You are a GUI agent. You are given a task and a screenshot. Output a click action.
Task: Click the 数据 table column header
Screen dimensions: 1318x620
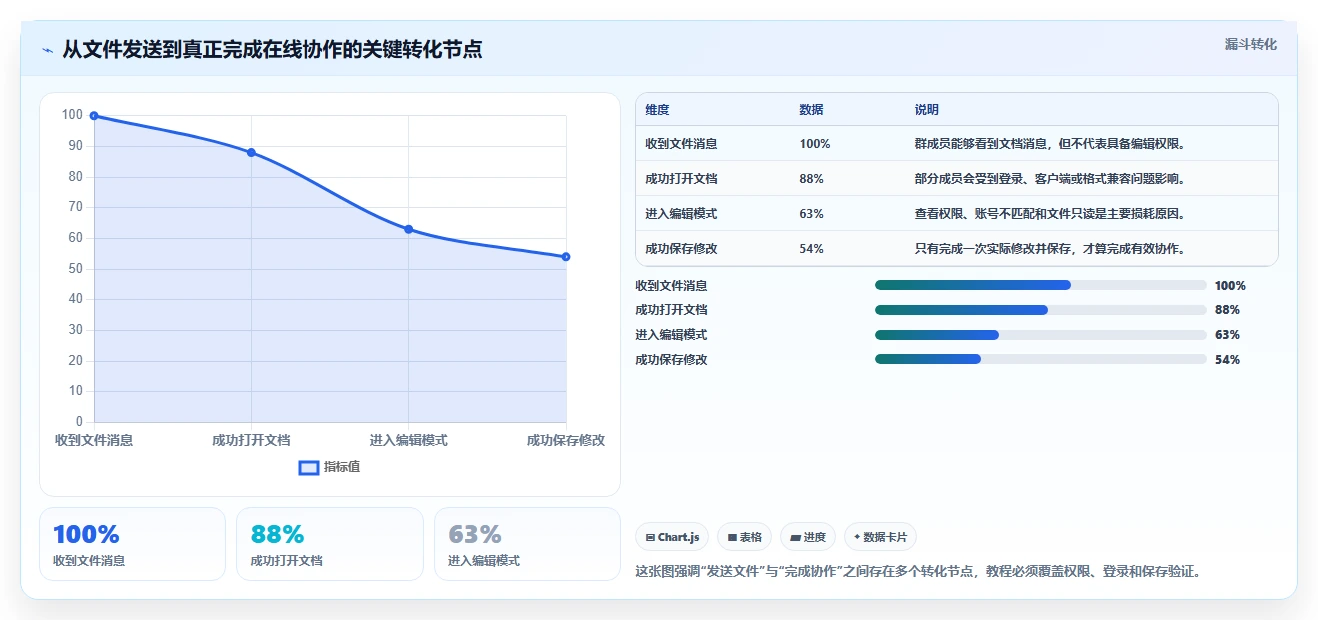click(812, 110)
